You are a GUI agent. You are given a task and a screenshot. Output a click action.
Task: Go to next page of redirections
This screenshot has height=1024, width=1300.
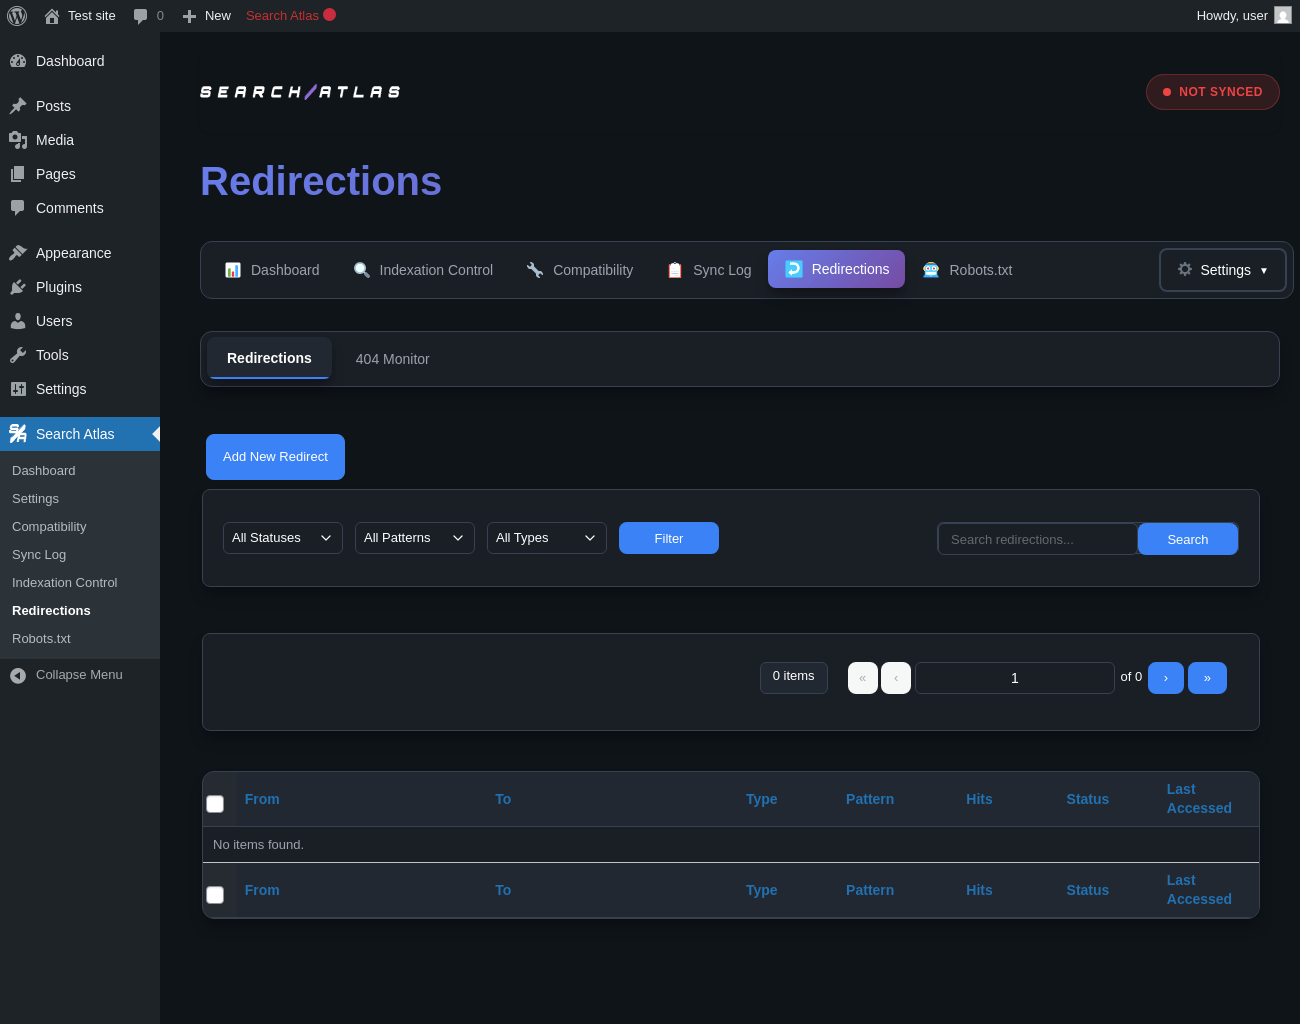point(1166,678)
